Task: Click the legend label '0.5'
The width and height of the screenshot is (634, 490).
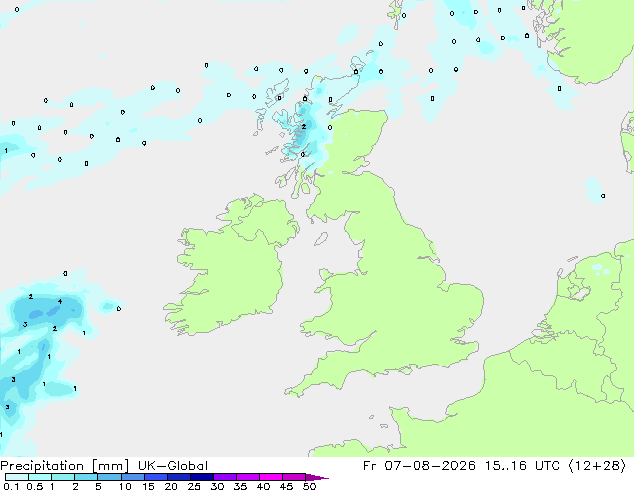Action: (35, 486)
